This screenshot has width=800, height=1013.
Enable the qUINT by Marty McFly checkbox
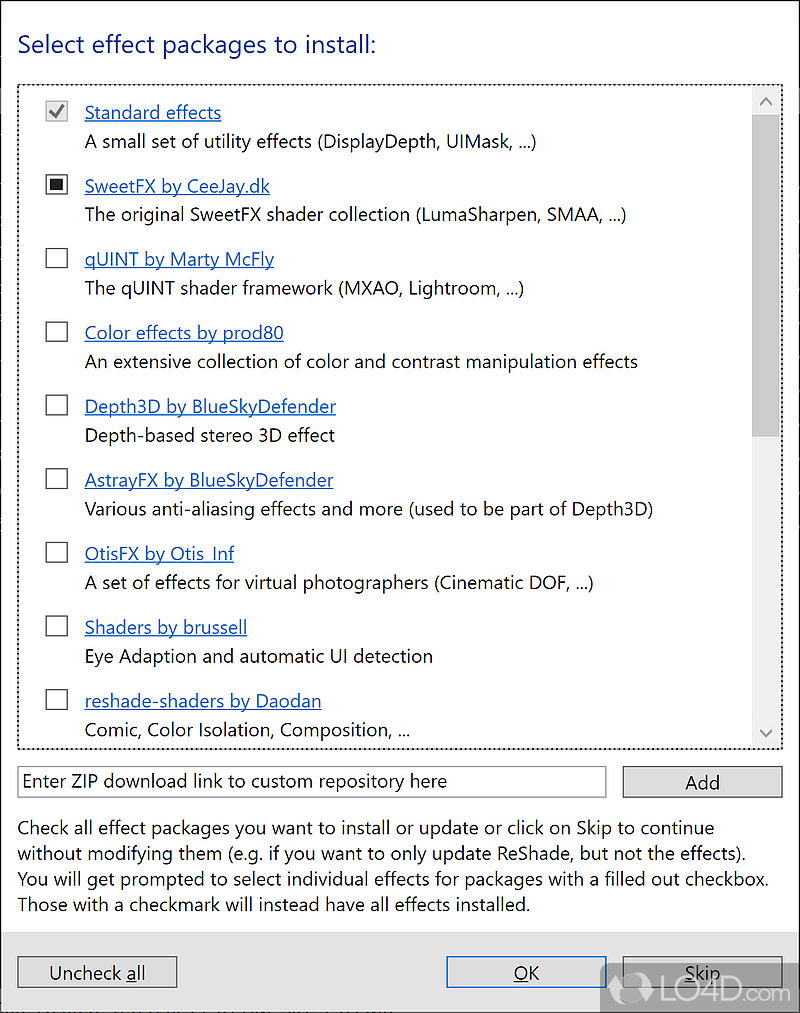click(x=57, y=259)
